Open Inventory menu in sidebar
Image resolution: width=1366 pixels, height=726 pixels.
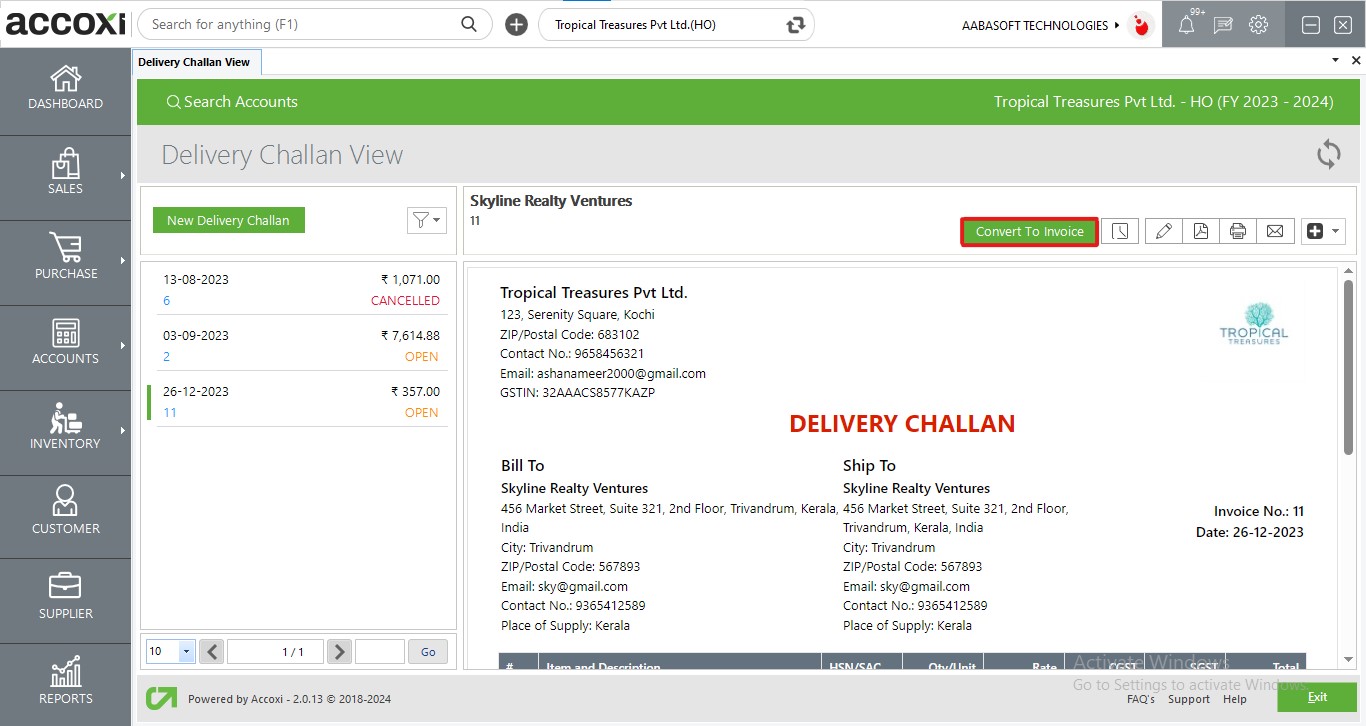point(66,428)
